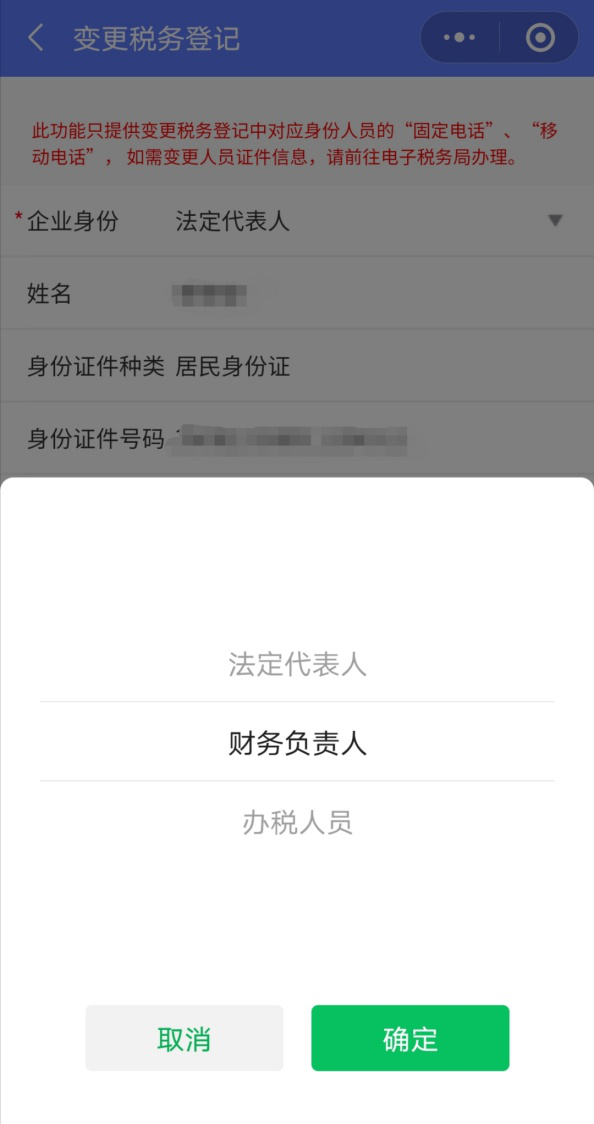Open the three-dots more options menu

[x=459, y=37]
